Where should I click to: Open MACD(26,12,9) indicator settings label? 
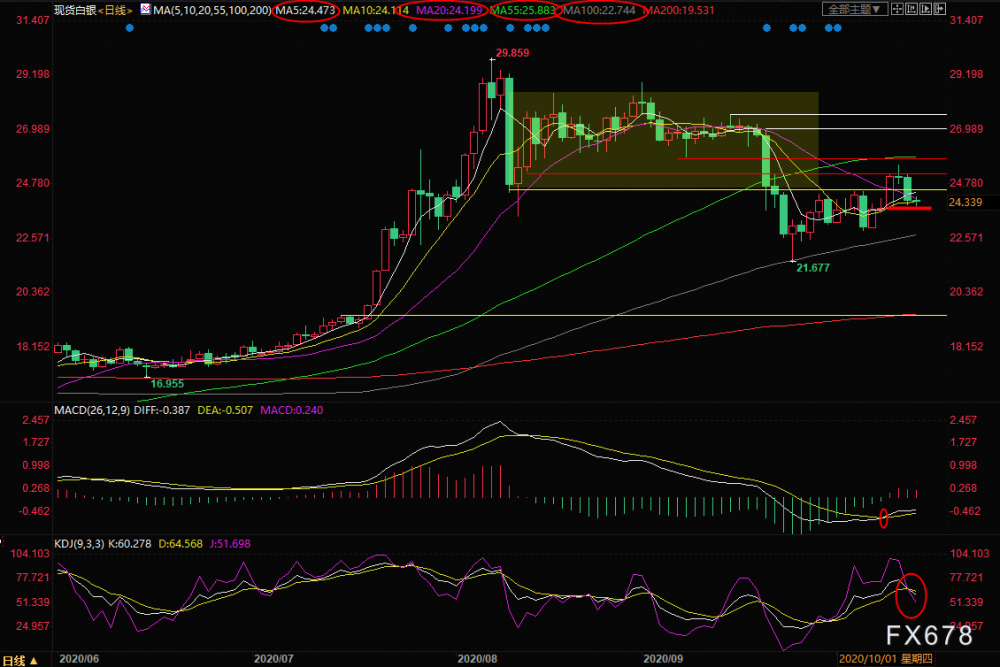[92, 410]
